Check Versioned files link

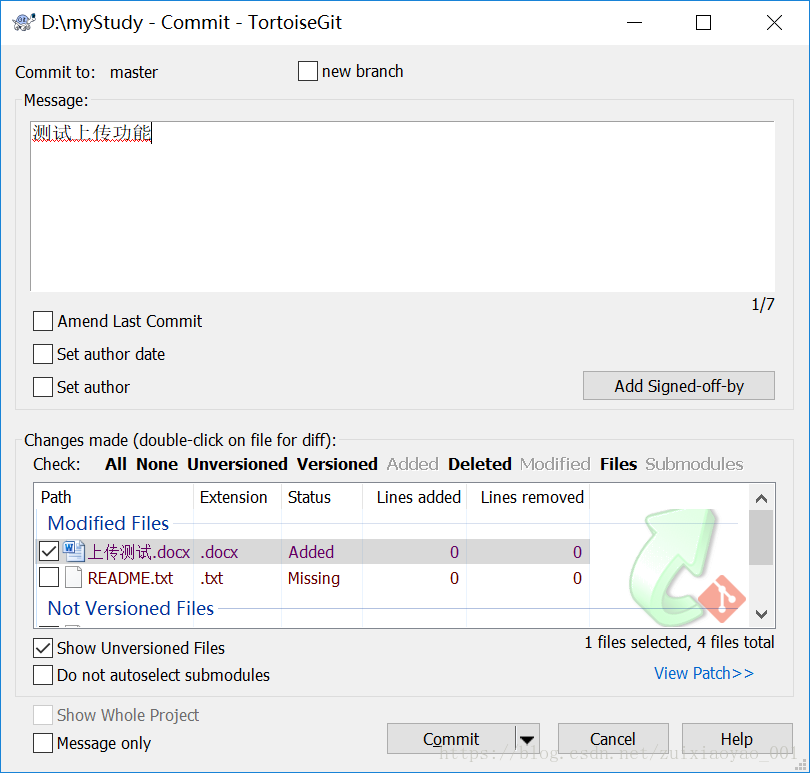coord(337,464)
